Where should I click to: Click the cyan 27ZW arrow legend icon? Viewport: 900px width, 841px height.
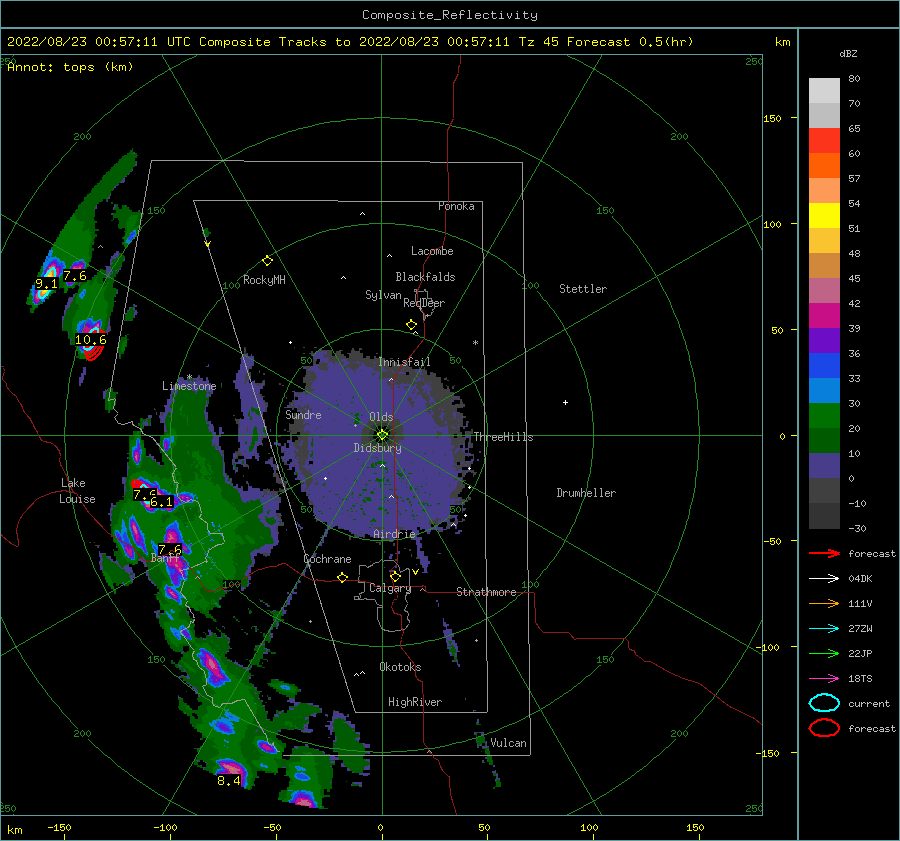[x=824, y=629]
